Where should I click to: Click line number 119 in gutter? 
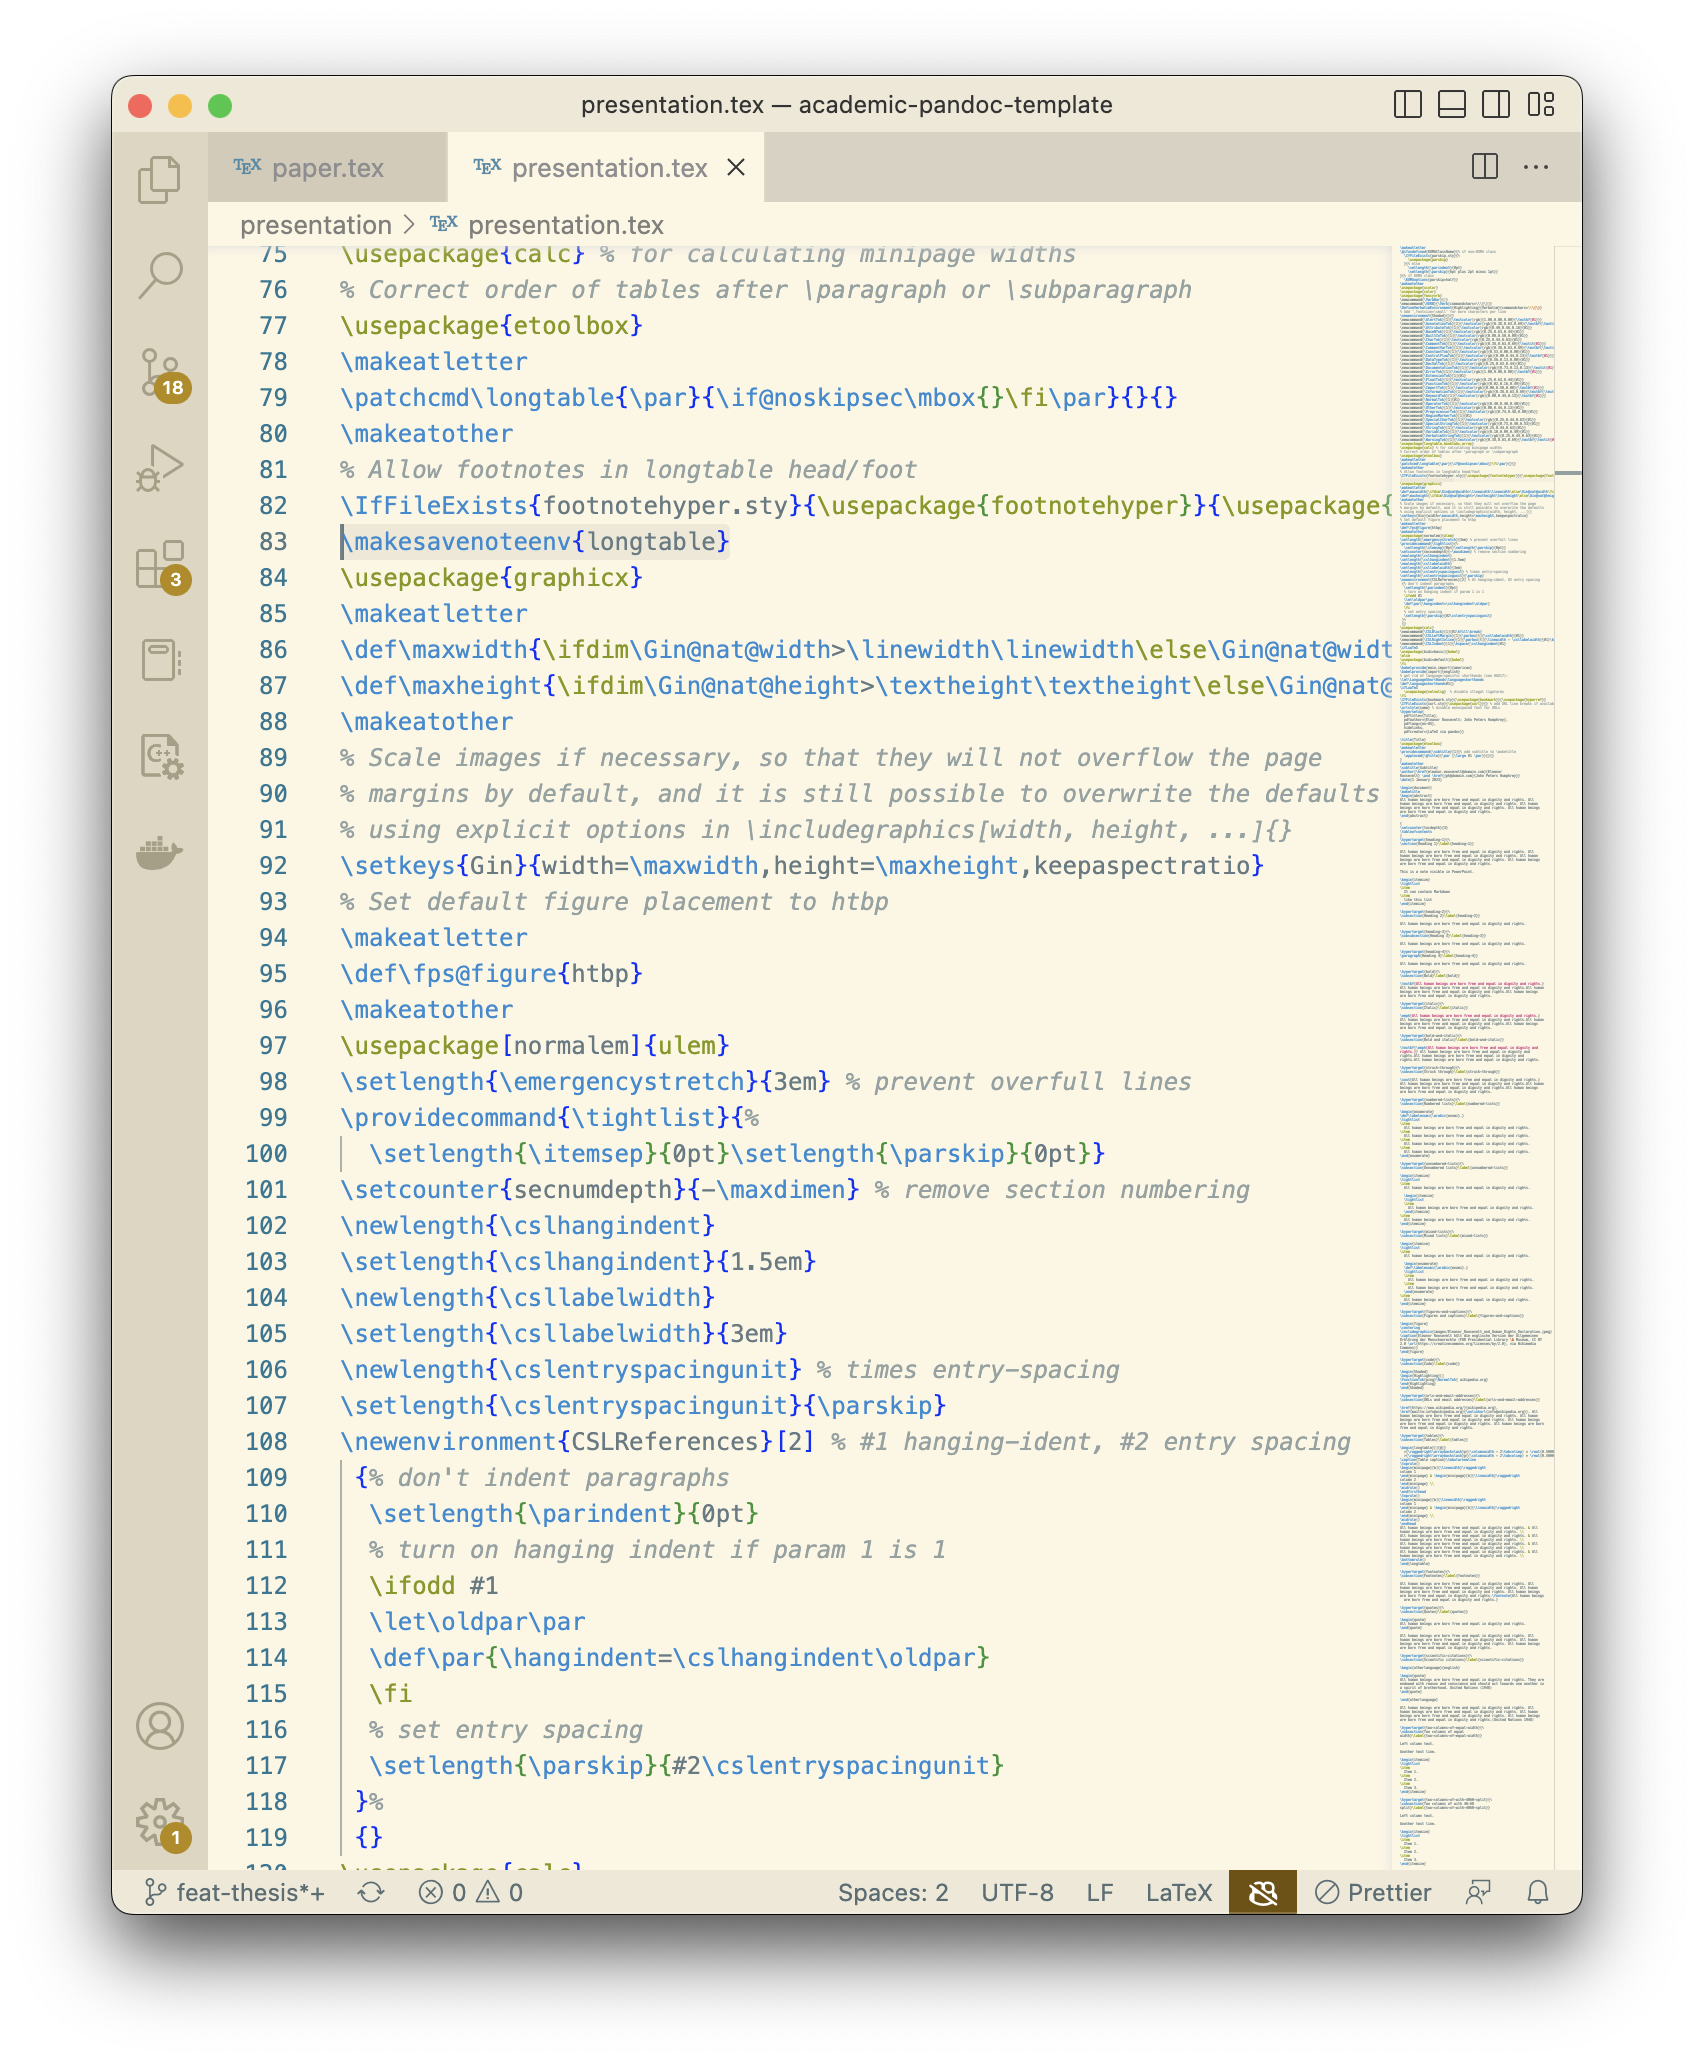pos(266,1838)
